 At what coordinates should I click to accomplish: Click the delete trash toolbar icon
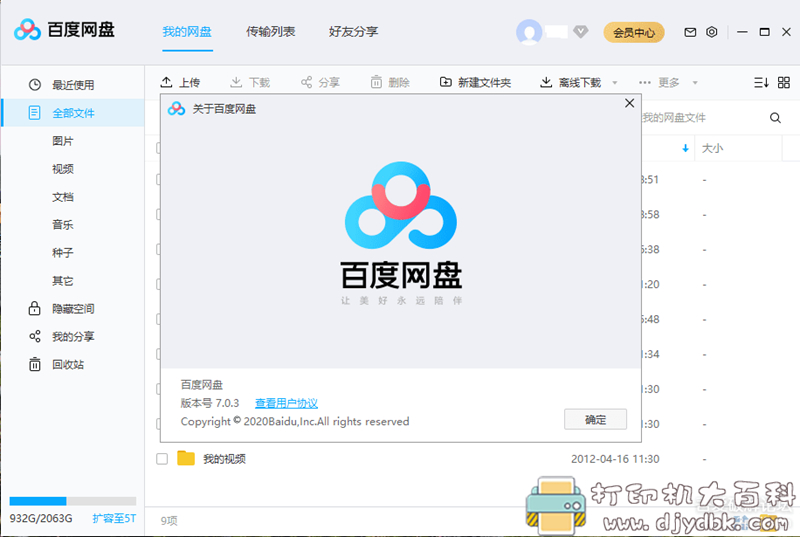click(x=376, y=82)
